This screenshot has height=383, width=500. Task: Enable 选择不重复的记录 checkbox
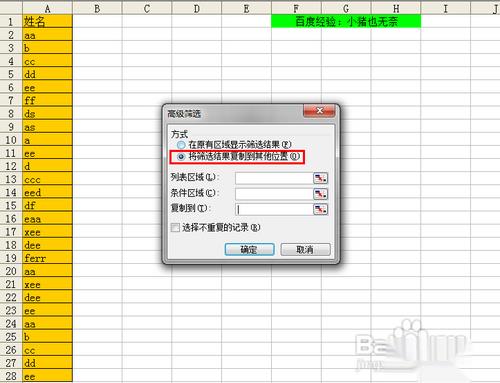click(x=175, y=228)
